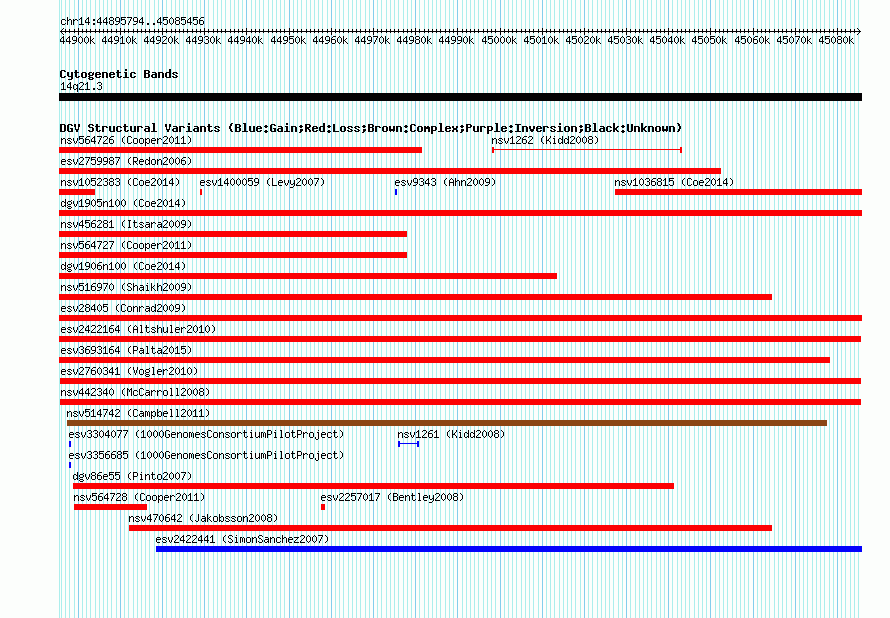Image resolution: width=890 pixels, height=618 pixels.
Task: Click the nsv564727 (Cooper2011) label
Action: click(x=126, y=245)
